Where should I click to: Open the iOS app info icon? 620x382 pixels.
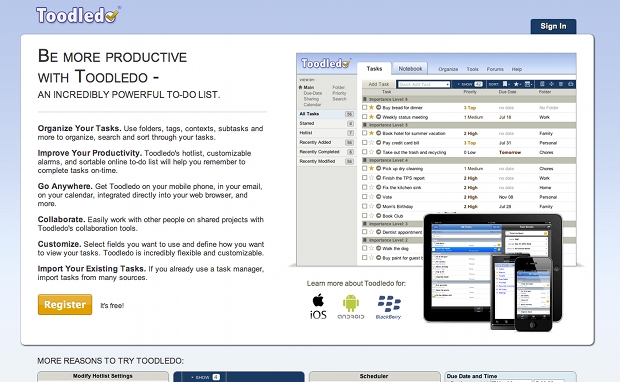coord(318,306)
